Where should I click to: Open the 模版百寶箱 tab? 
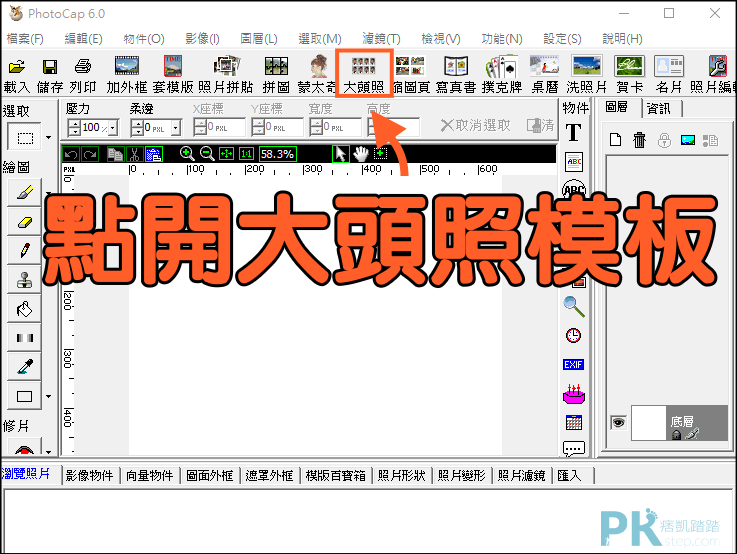(x=336, y=476)
